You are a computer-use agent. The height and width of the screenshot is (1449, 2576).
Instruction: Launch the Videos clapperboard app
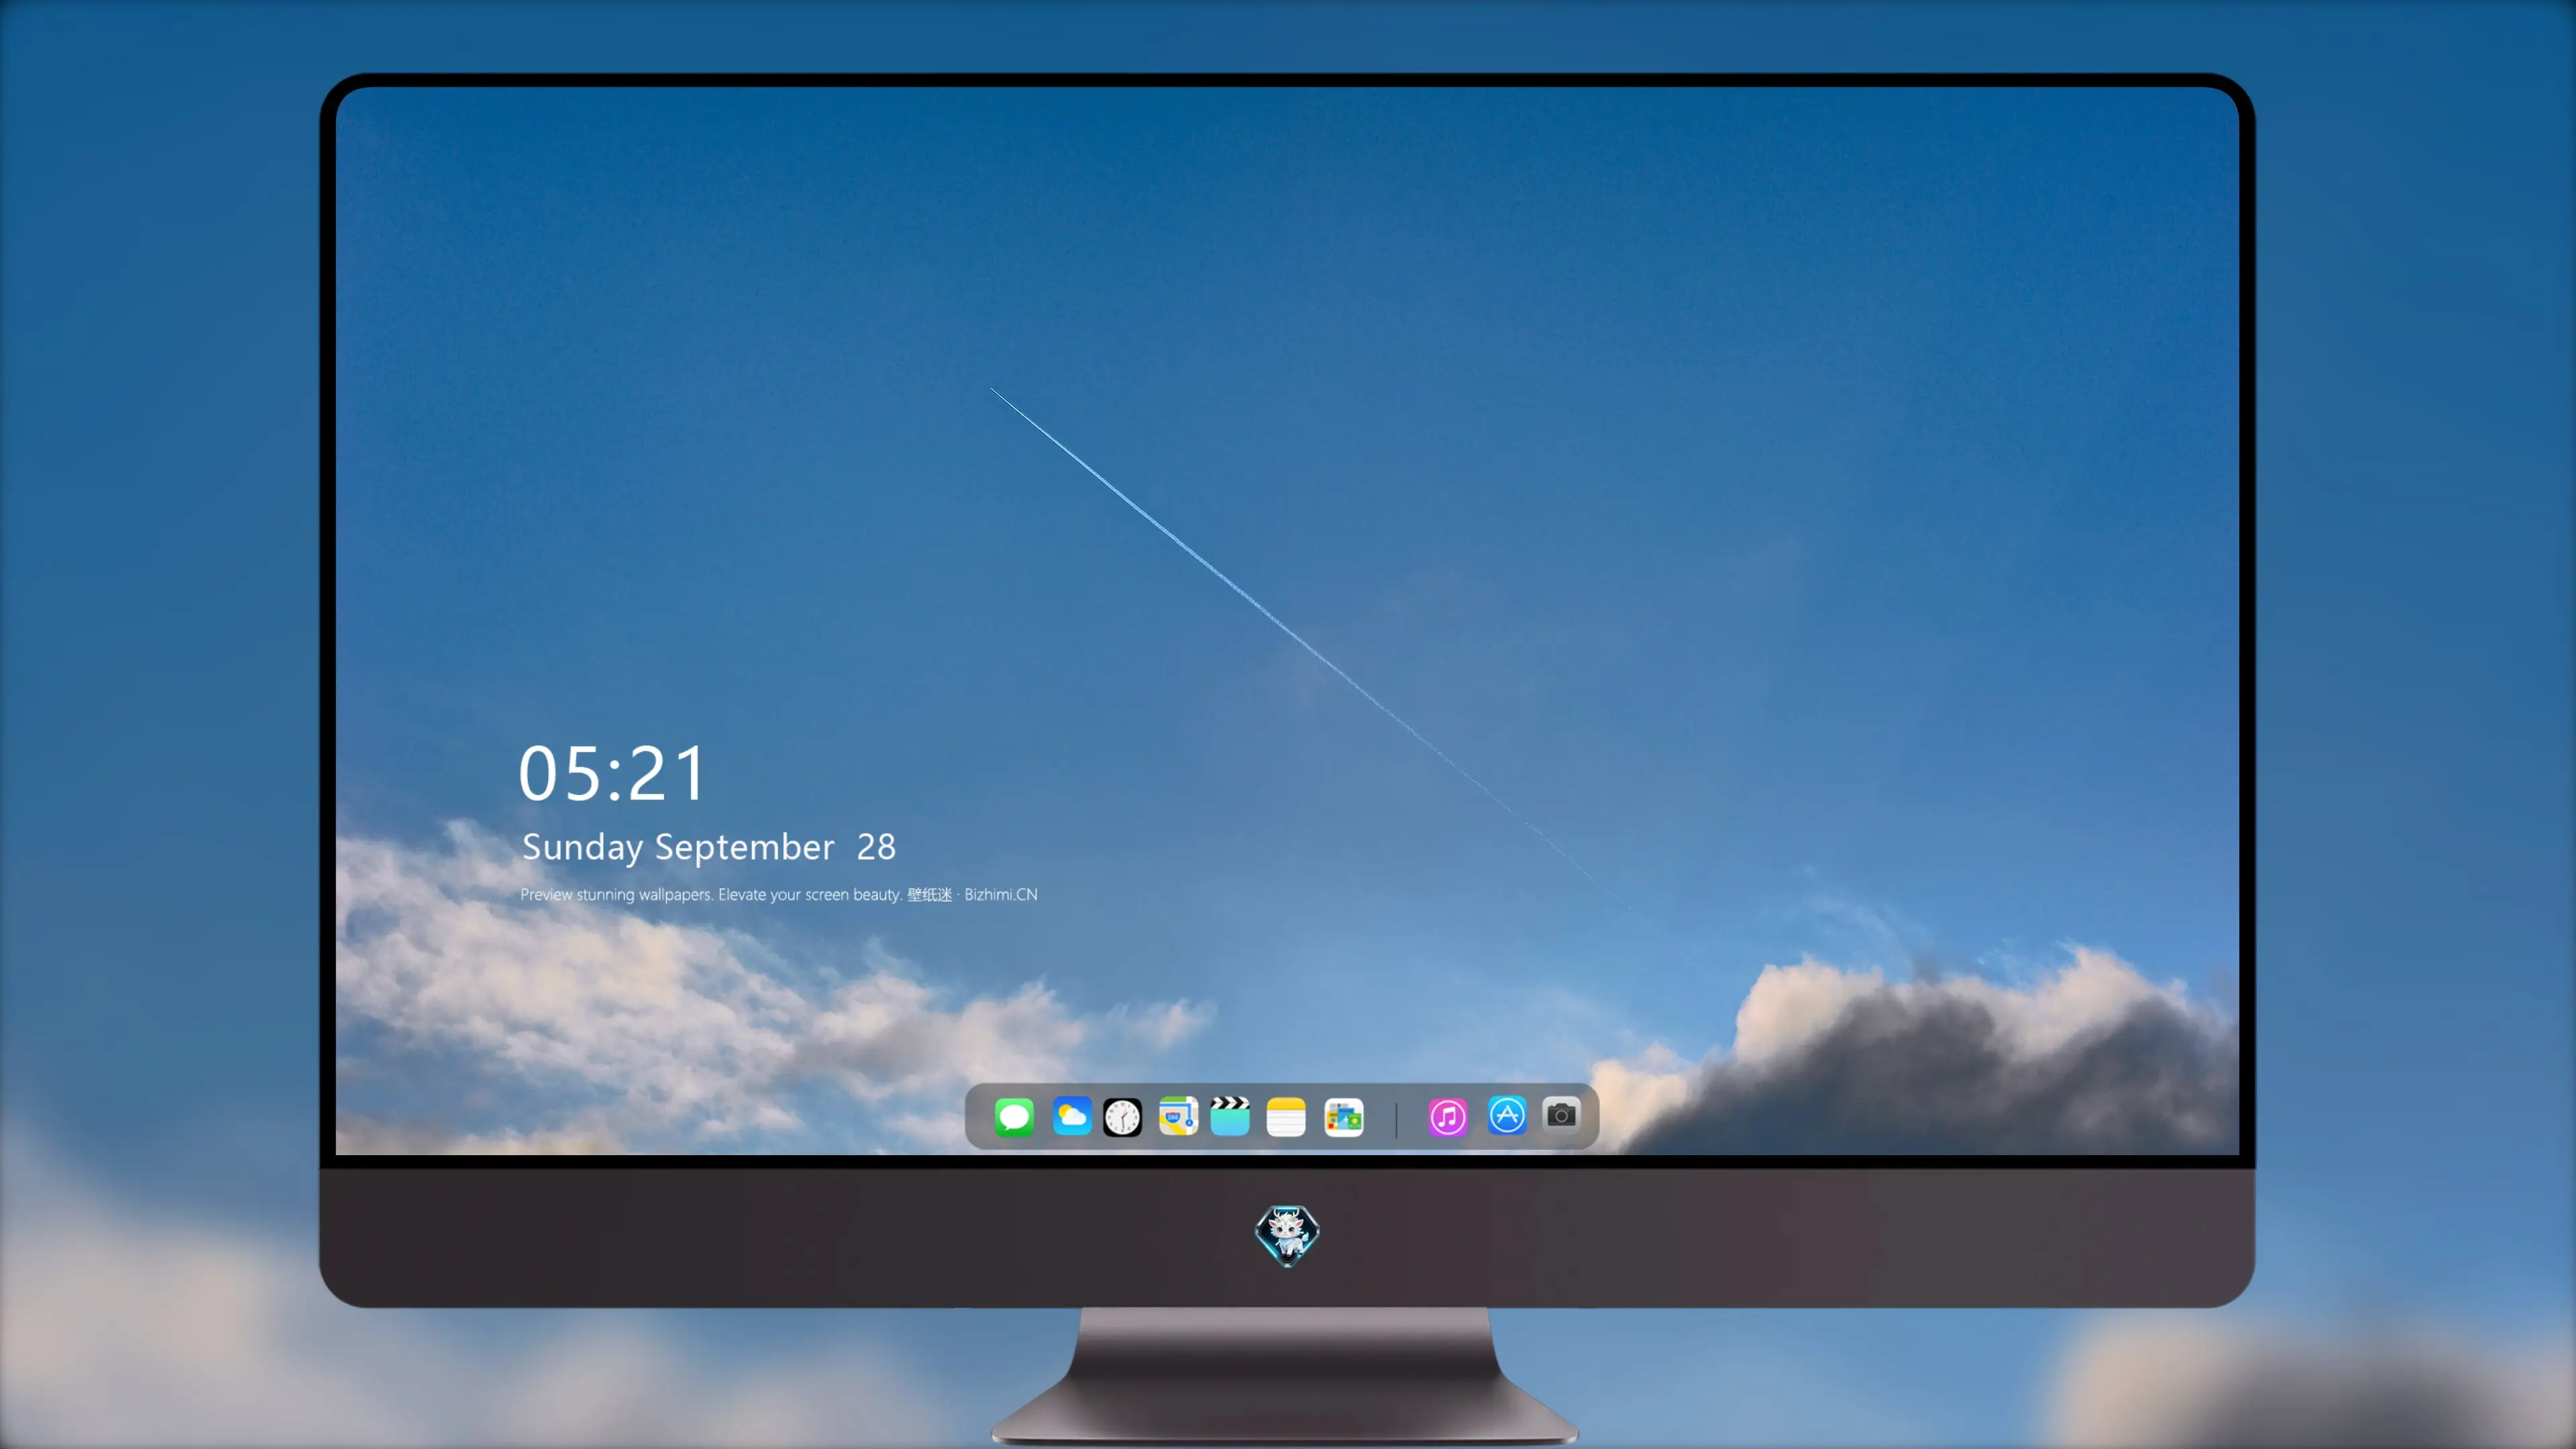point(1230,1116)
